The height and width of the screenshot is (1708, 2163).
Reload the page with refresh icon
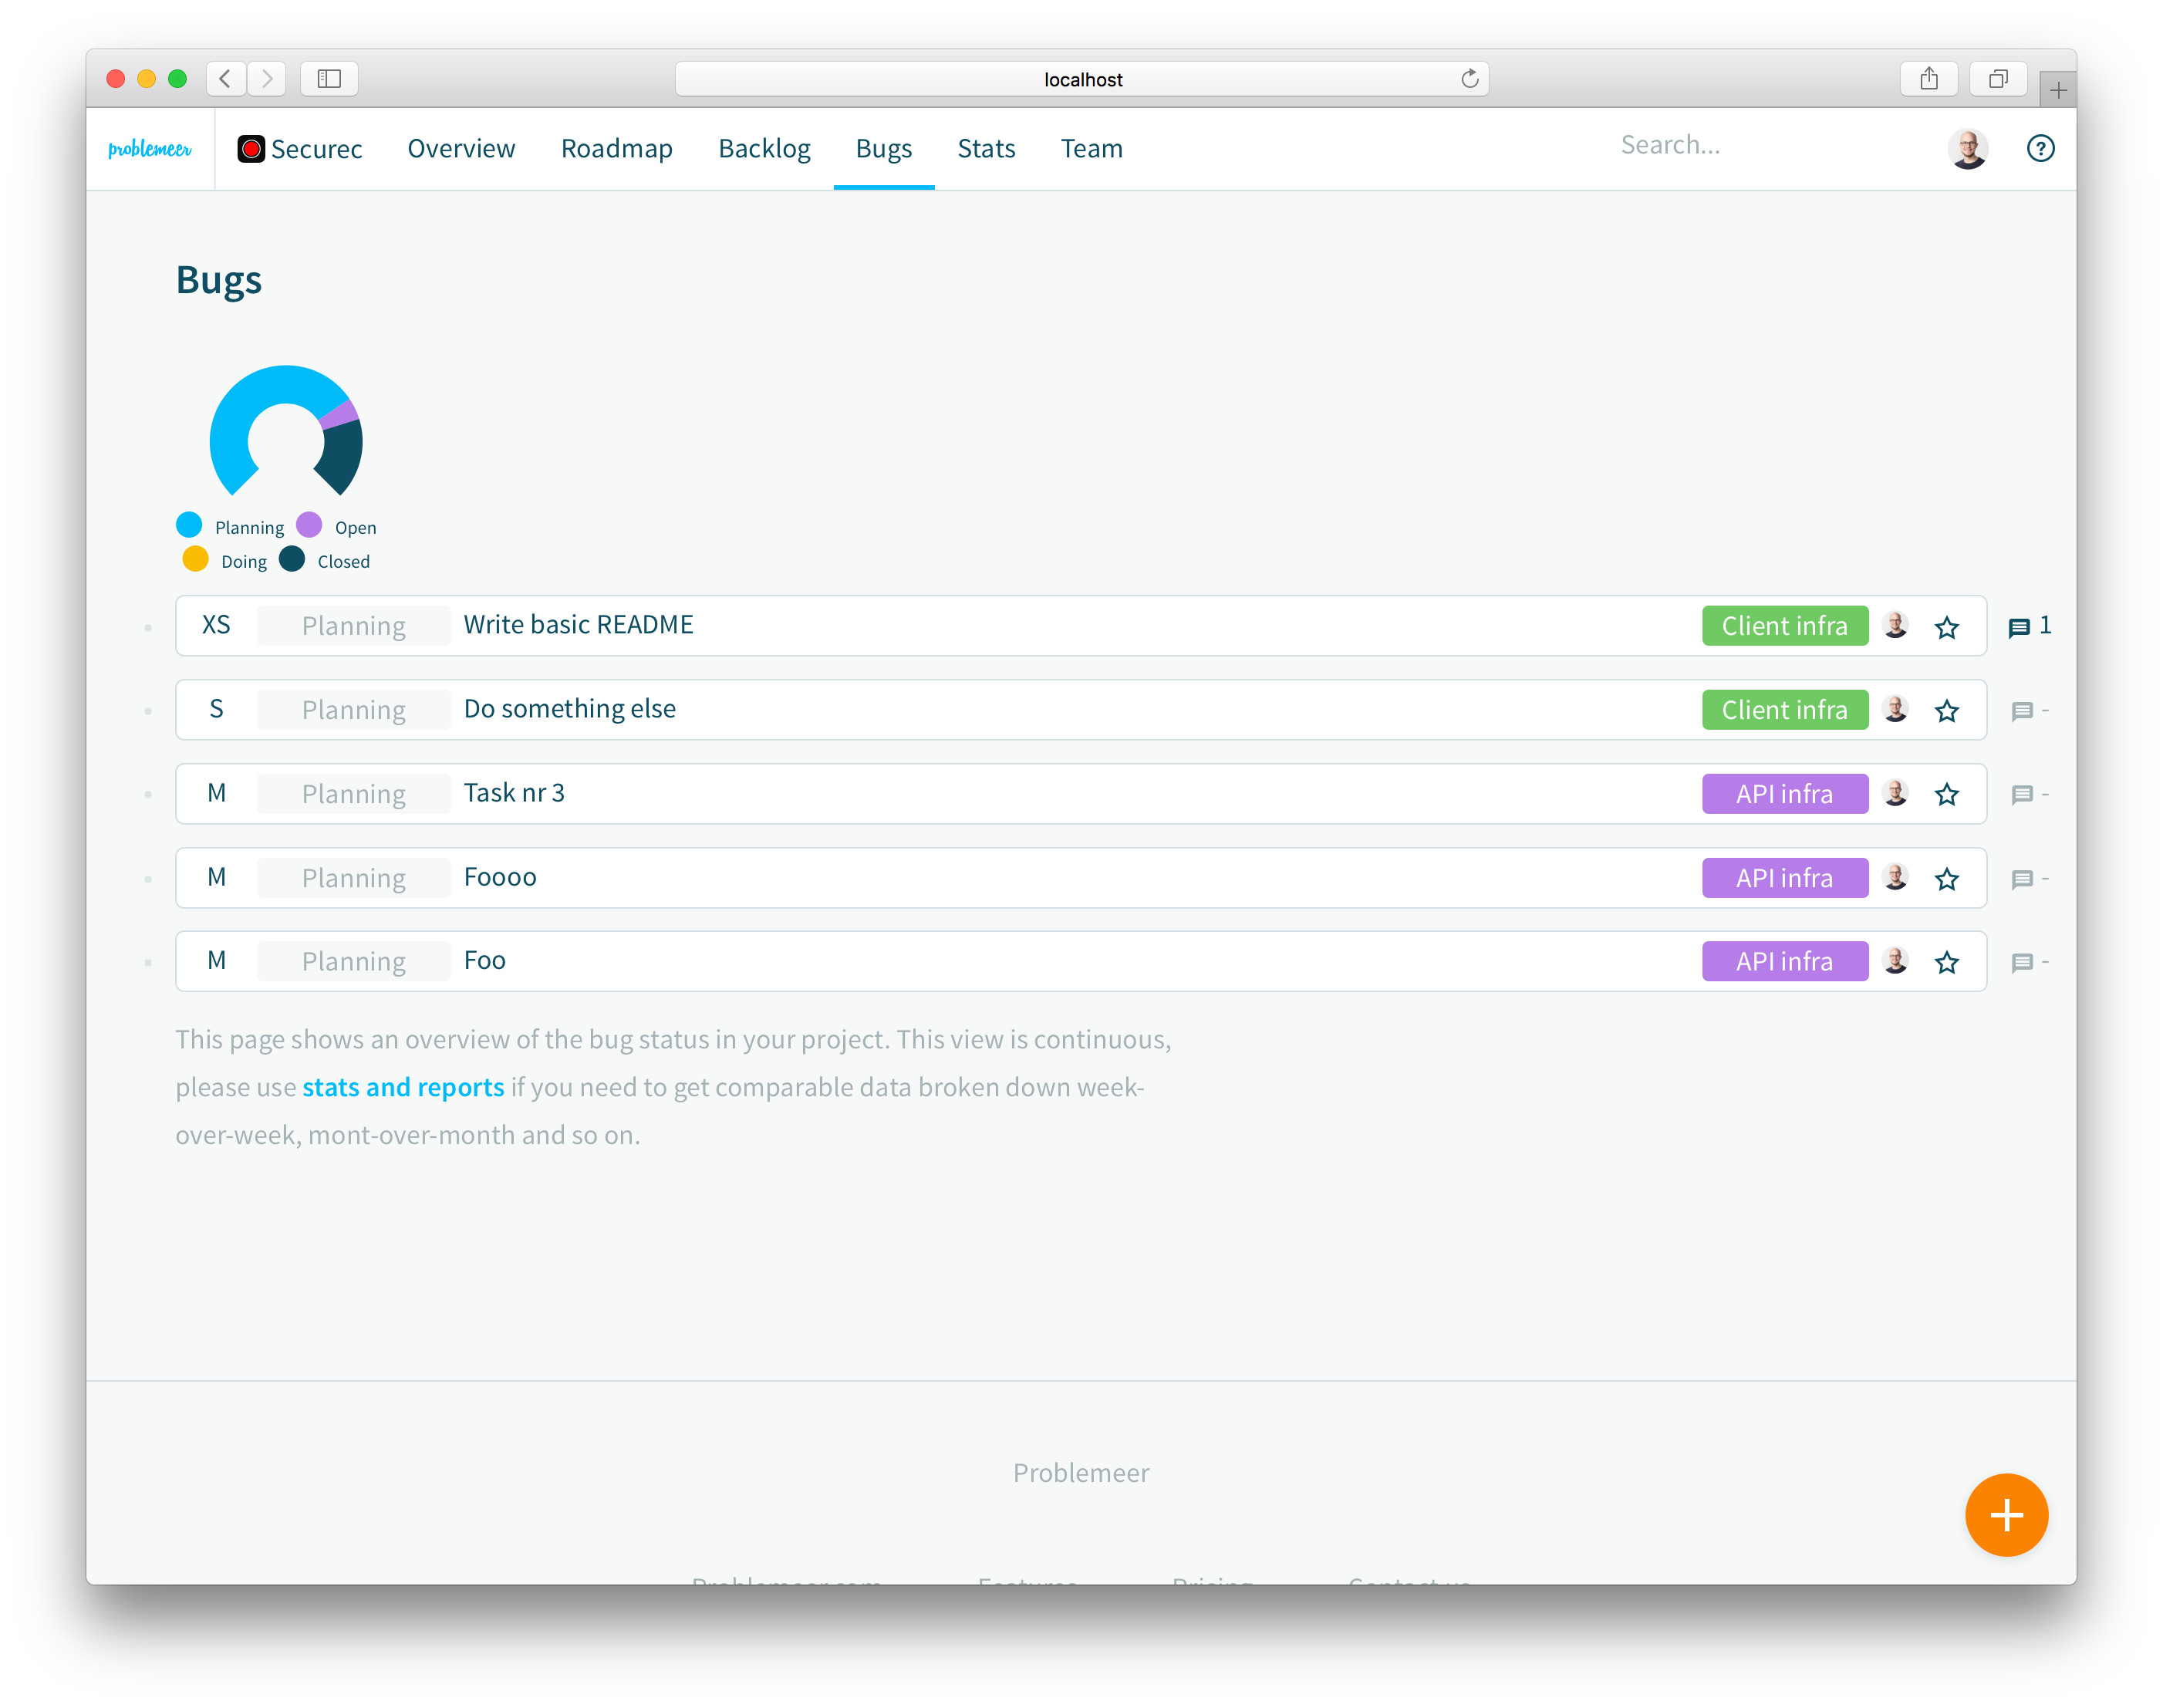point(1469,79)
